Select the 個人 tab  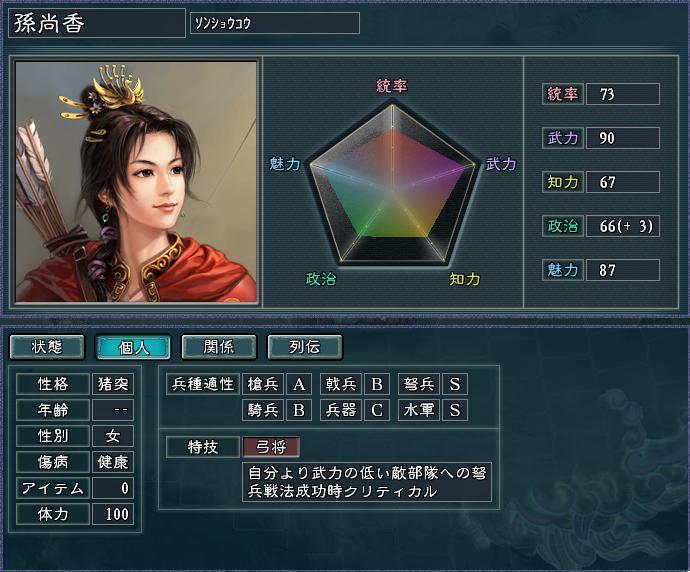tap(133, 347)
